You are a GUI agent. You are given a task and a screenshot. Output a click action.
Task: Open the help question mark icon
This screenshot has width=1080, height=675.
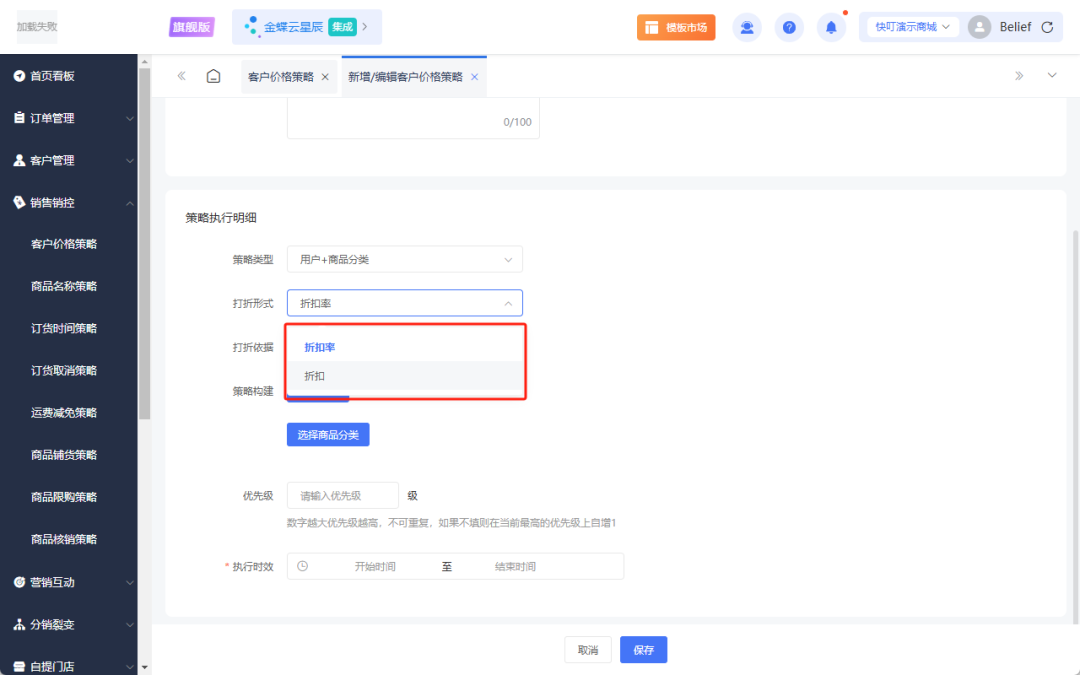point(789,26)
